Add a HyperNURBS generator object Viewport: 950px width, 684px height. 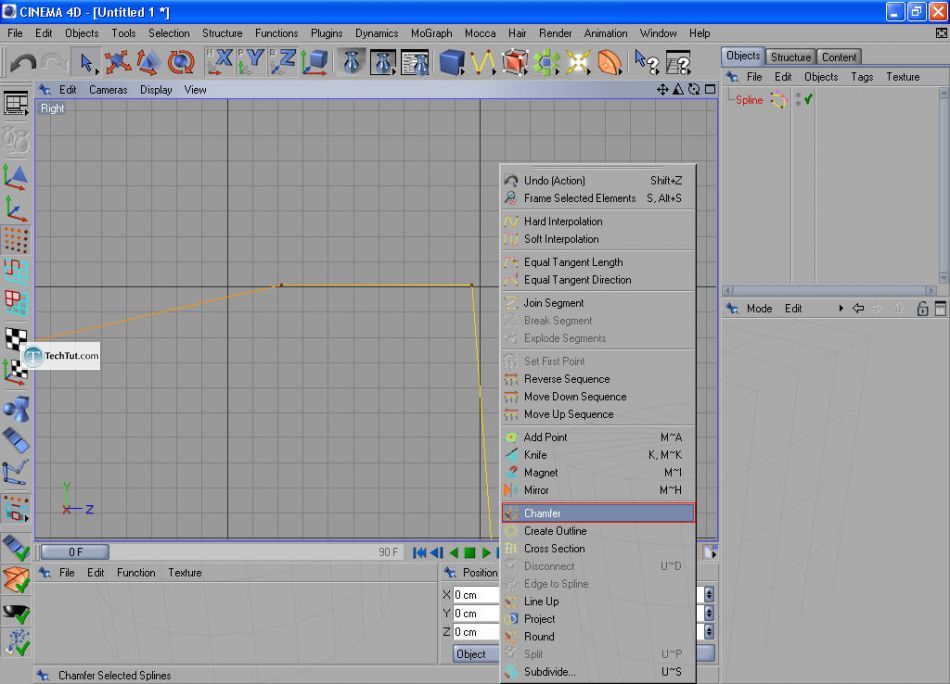coord(514,62)
